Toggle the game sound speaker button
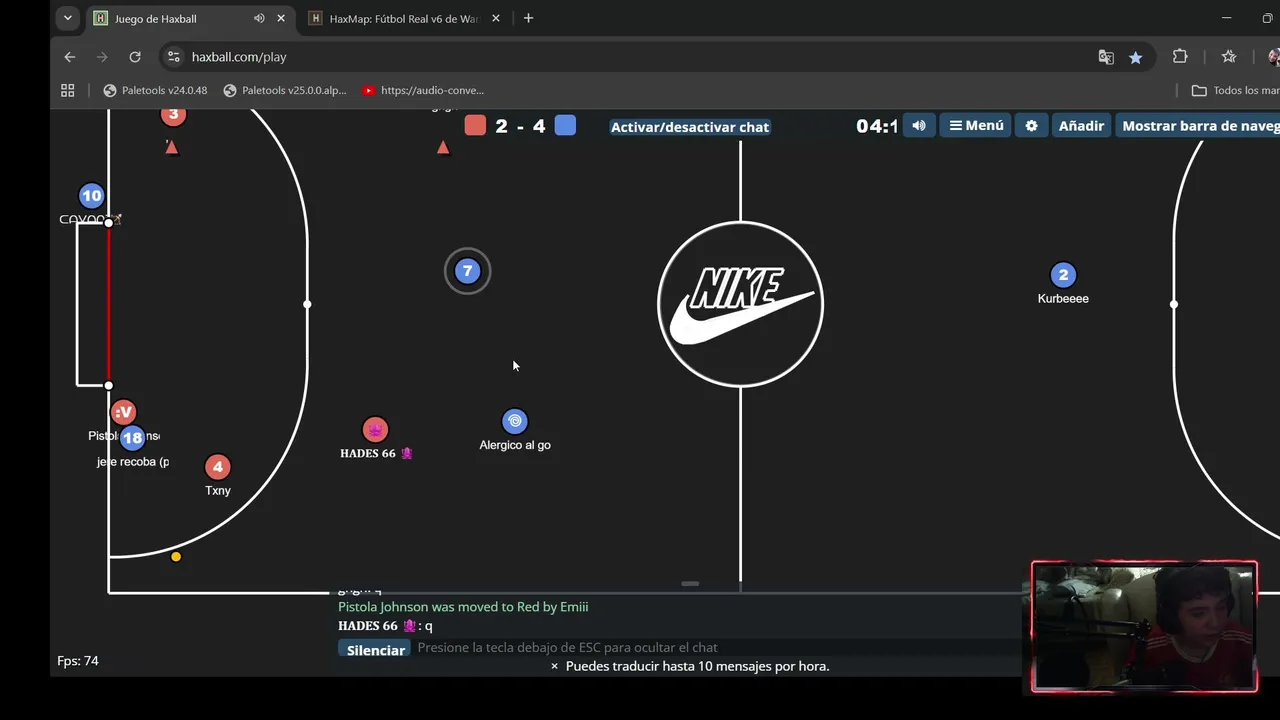The height and width of the screenshot is (720, 1280). (919, 125)
